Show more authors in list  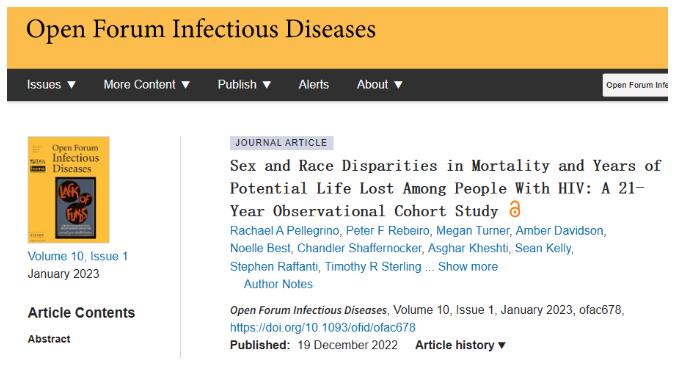[467, 267]
